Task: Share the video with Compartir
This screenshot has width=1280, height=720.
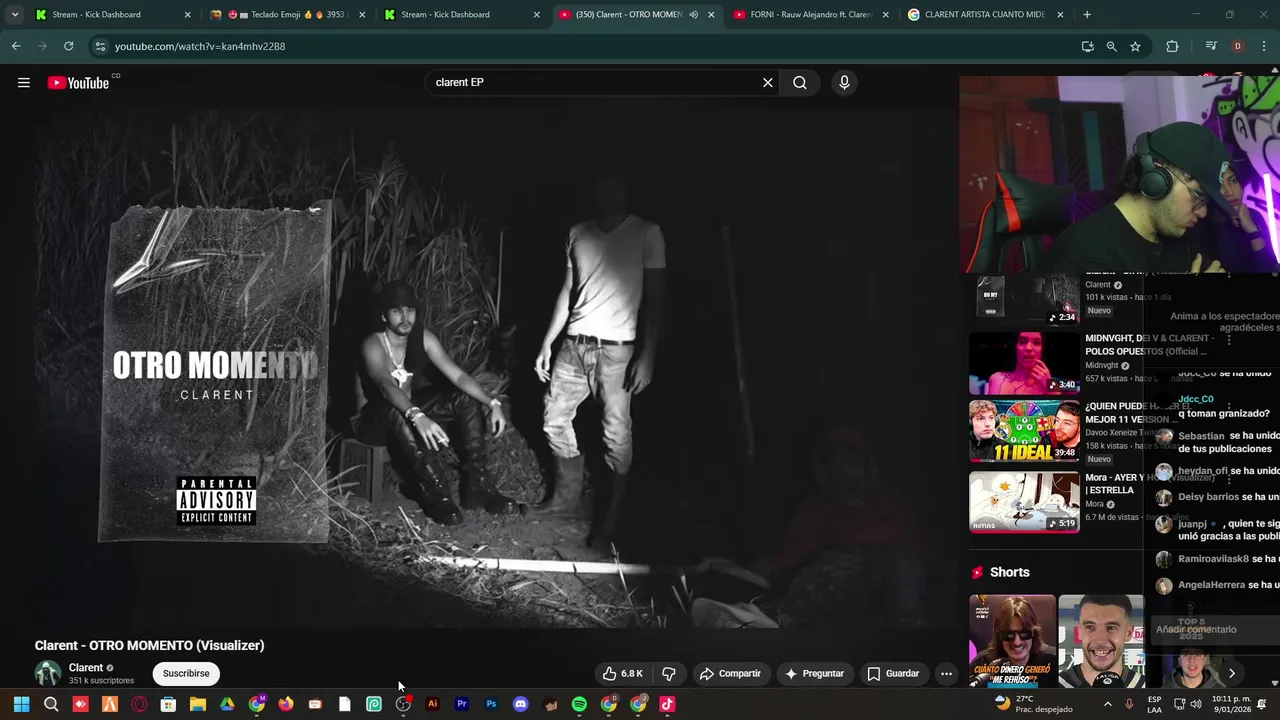Action: tap(730, 674)
